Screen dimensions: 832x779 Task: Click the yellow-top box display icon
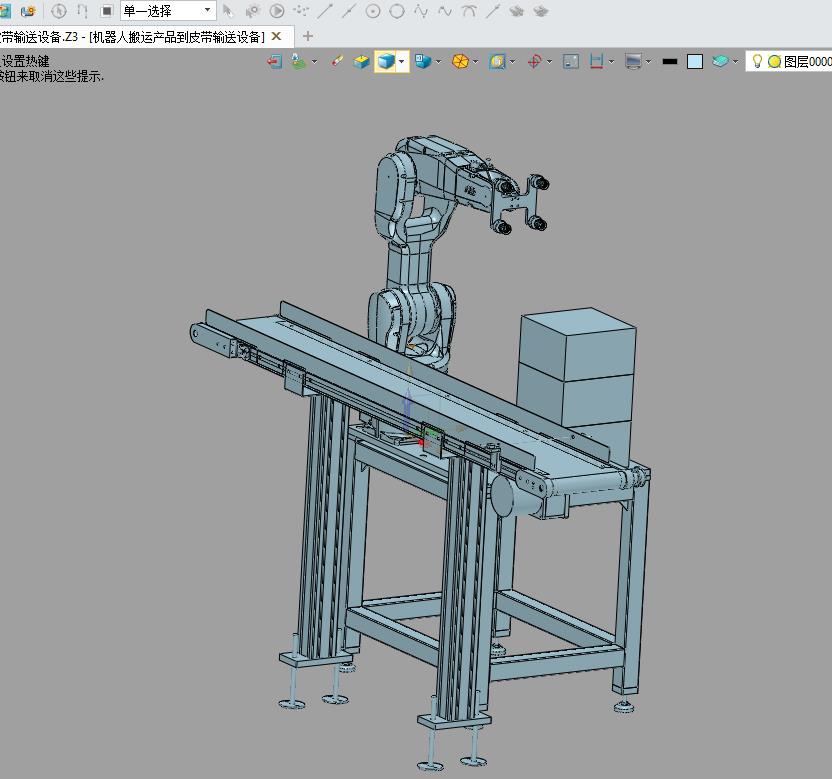coord(361,62)
